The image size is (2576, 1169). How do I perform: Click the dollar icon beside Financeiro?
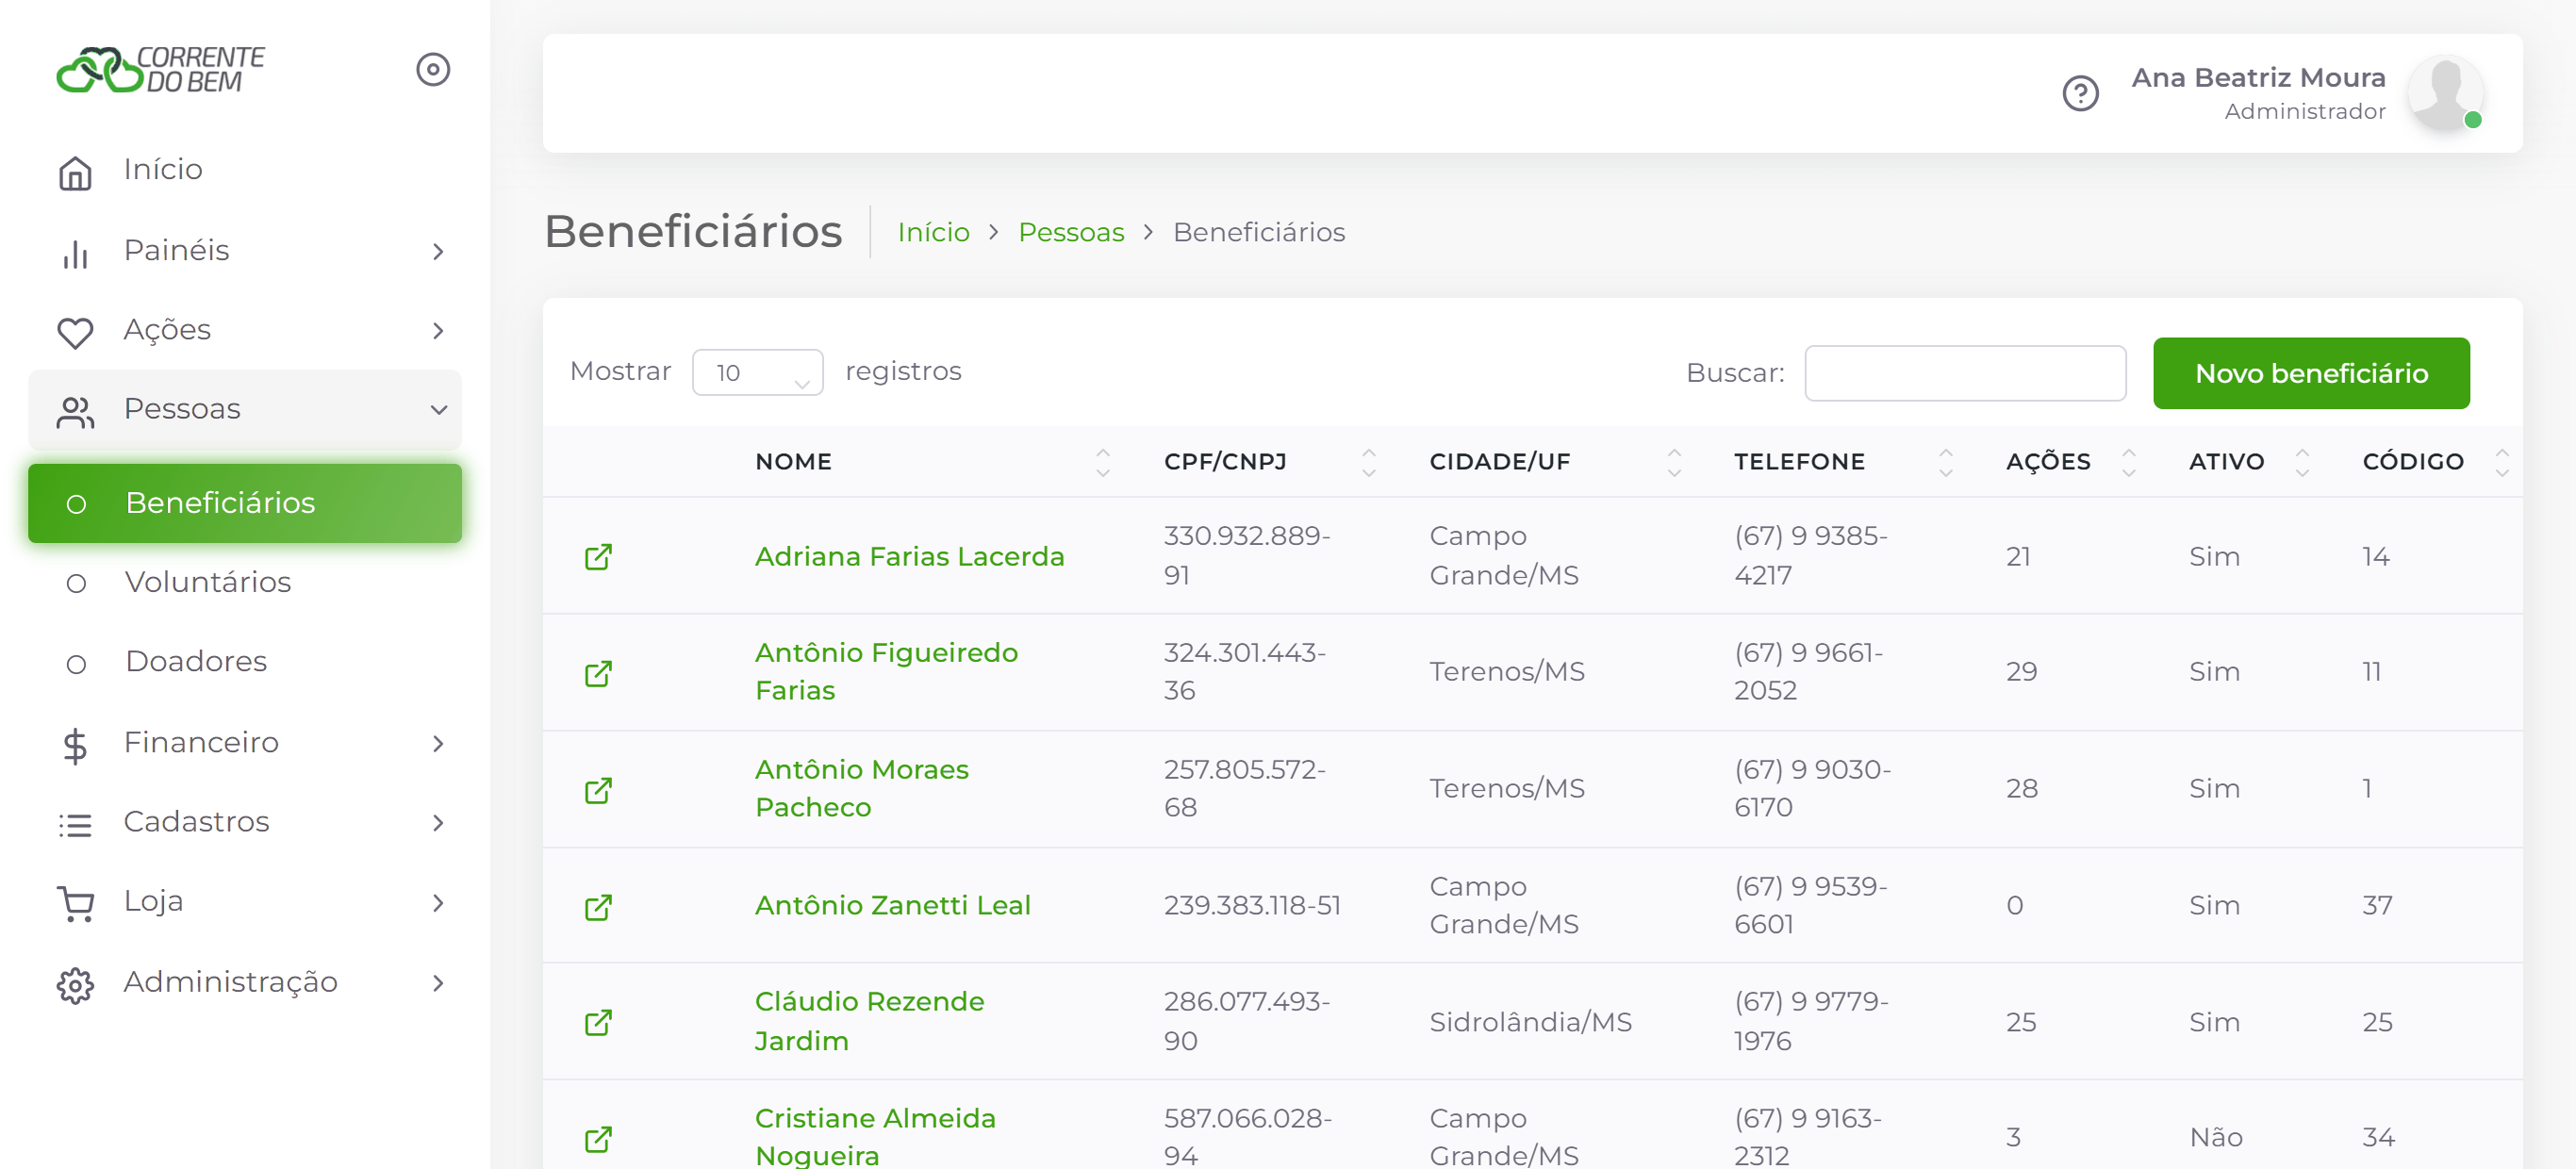pyautogui.click(x=75, y=746)
